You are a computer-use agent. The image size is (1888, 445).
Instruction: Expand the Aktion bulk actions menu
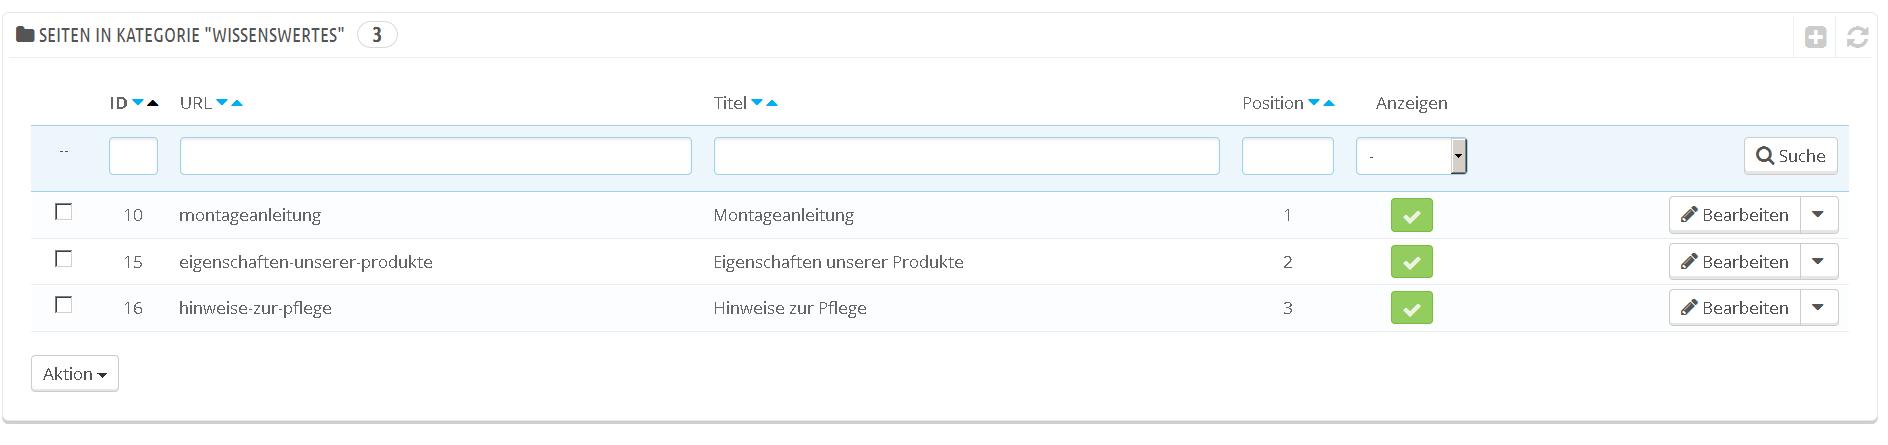pyautogui.click(x=75, y=374)
